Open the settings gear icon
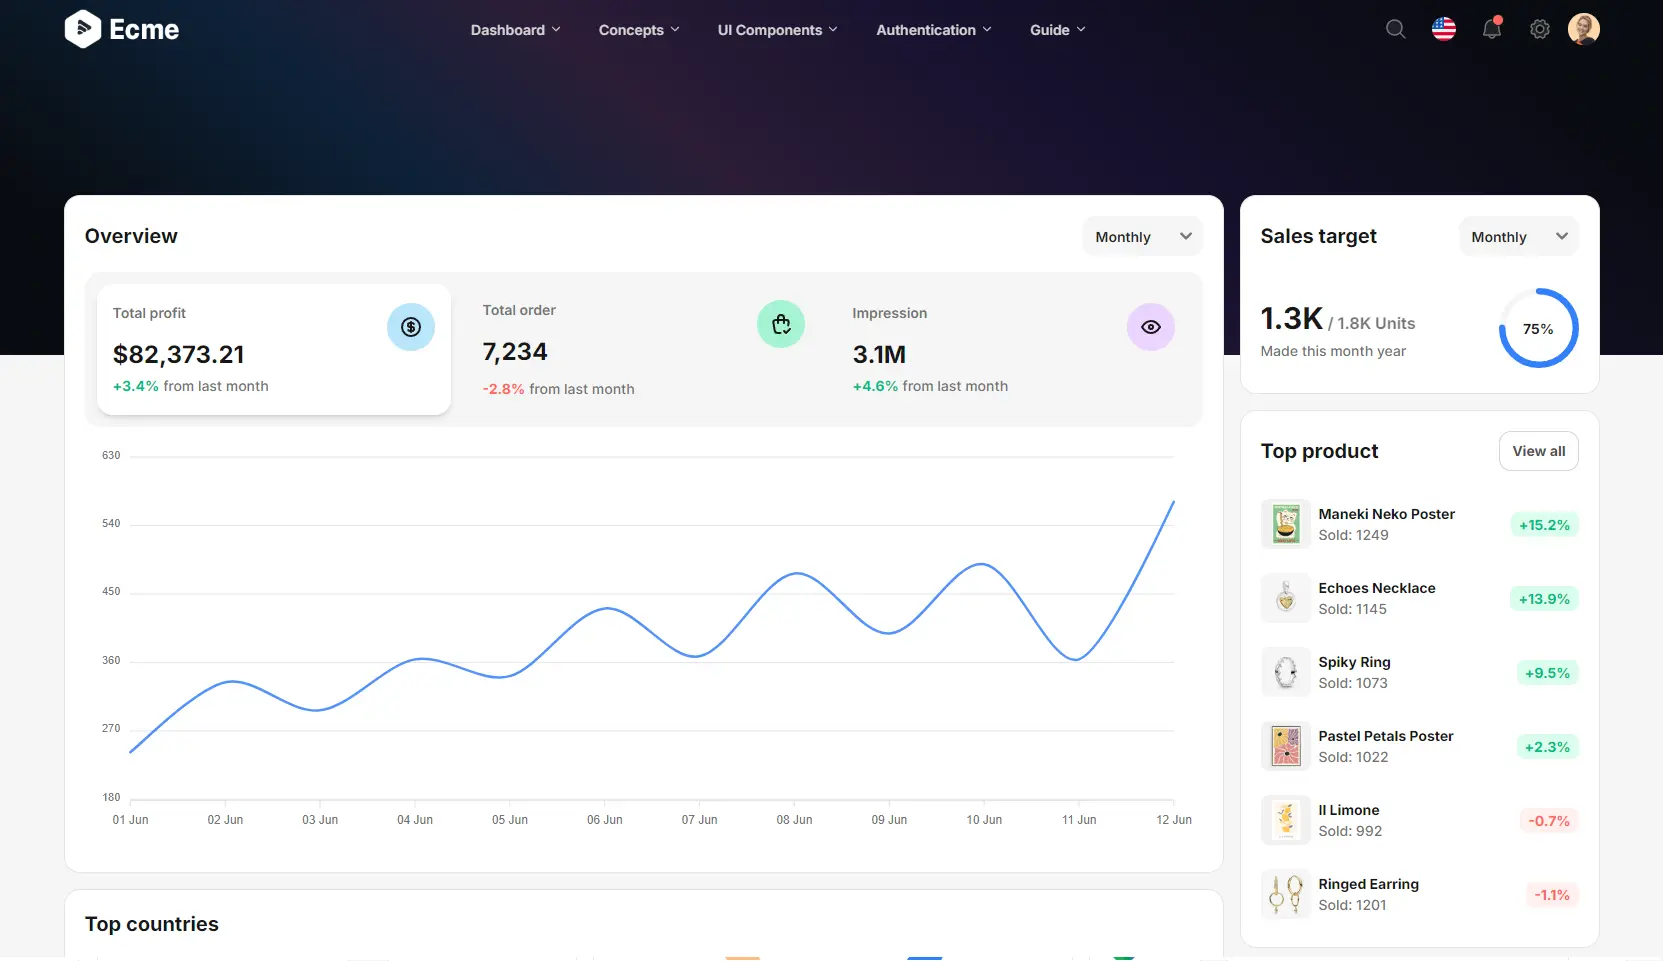Image resolution: width=1663 pixels, height=961 pixels. coord(1539,29)
